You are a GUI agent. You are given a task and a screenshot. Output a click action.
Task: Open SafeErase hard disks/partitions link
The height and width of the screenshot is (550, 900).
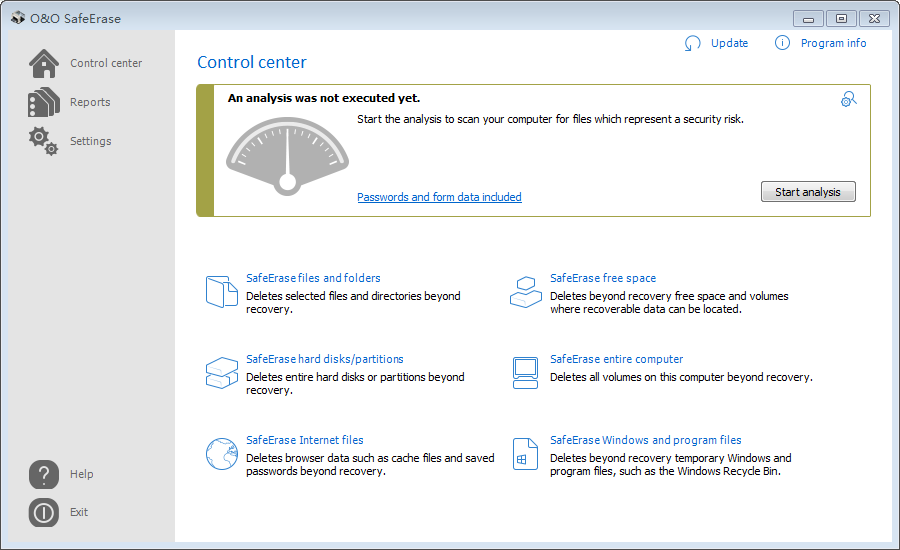[325, 359]
